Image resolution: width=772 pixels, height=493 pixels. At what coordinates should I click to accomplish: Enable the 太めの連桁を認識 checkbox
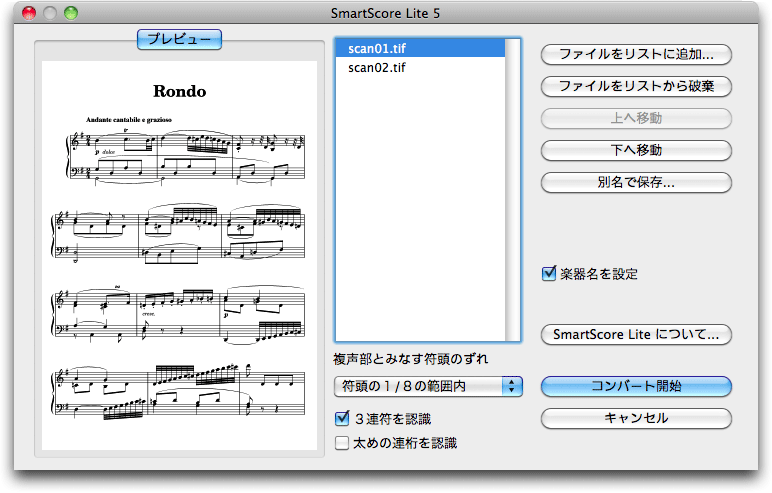[x=342, y=443]
